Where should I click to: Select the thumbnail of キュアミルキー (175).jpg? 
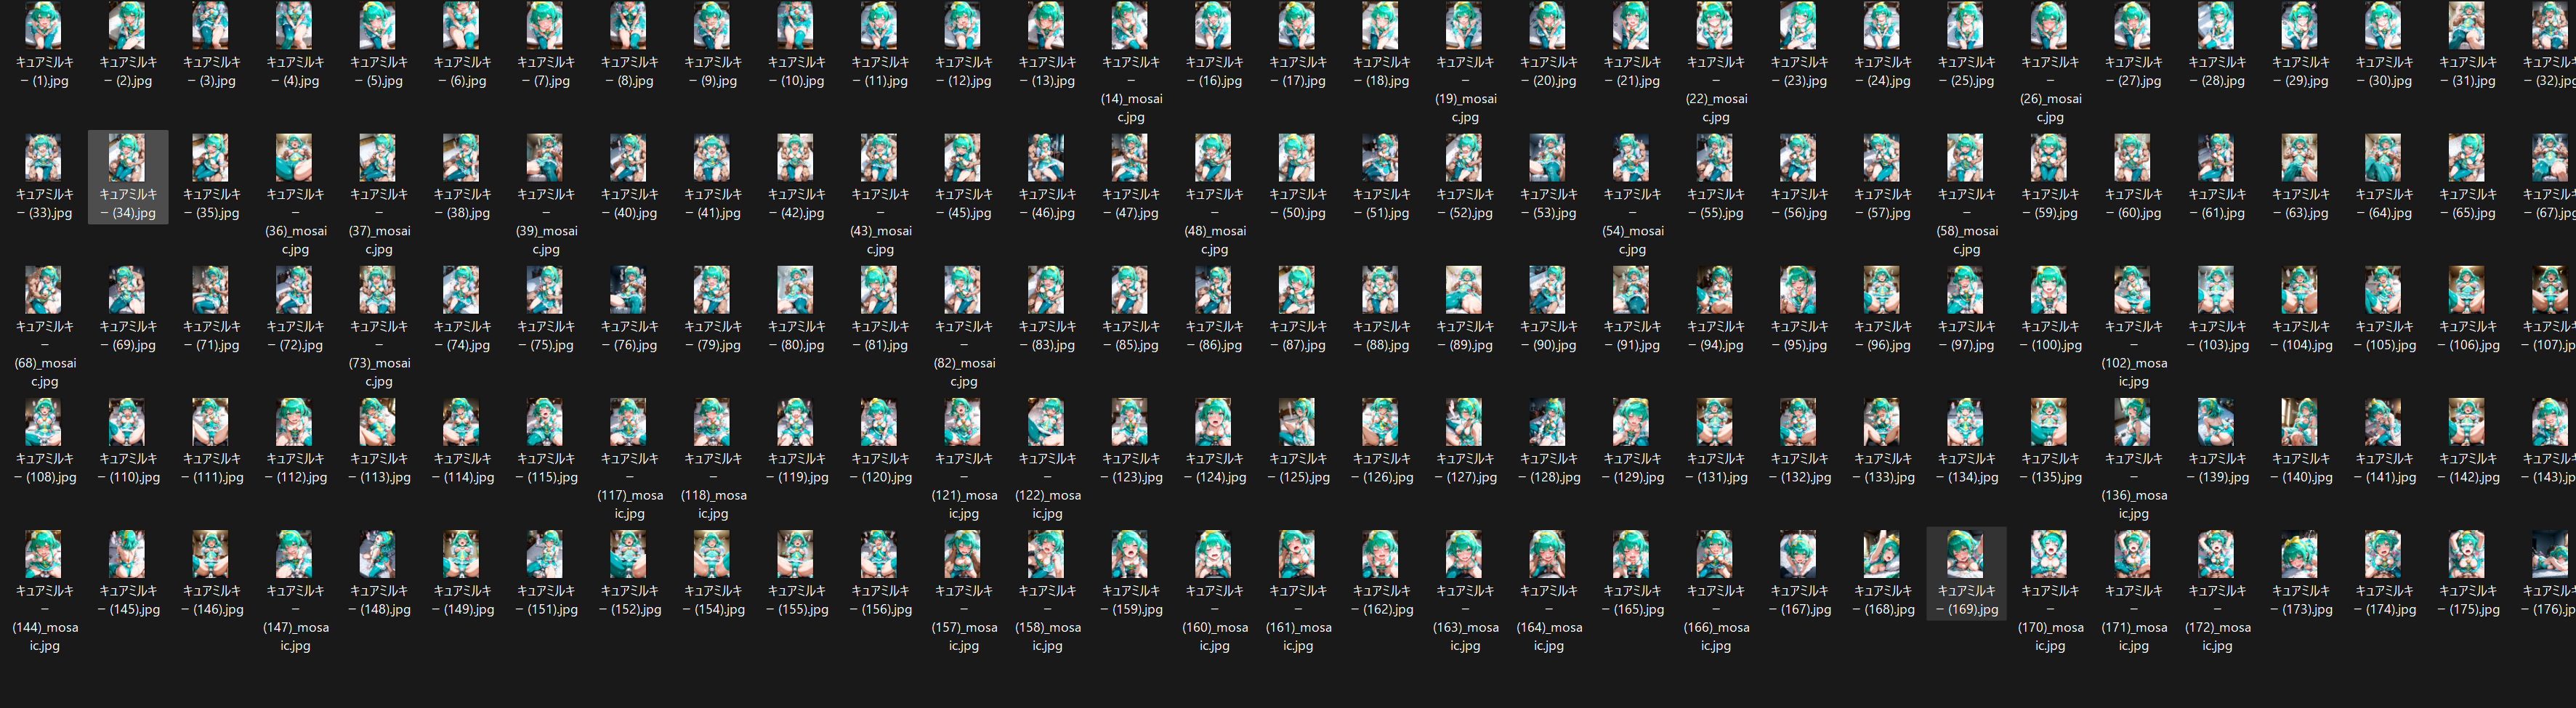(2467, 554)
